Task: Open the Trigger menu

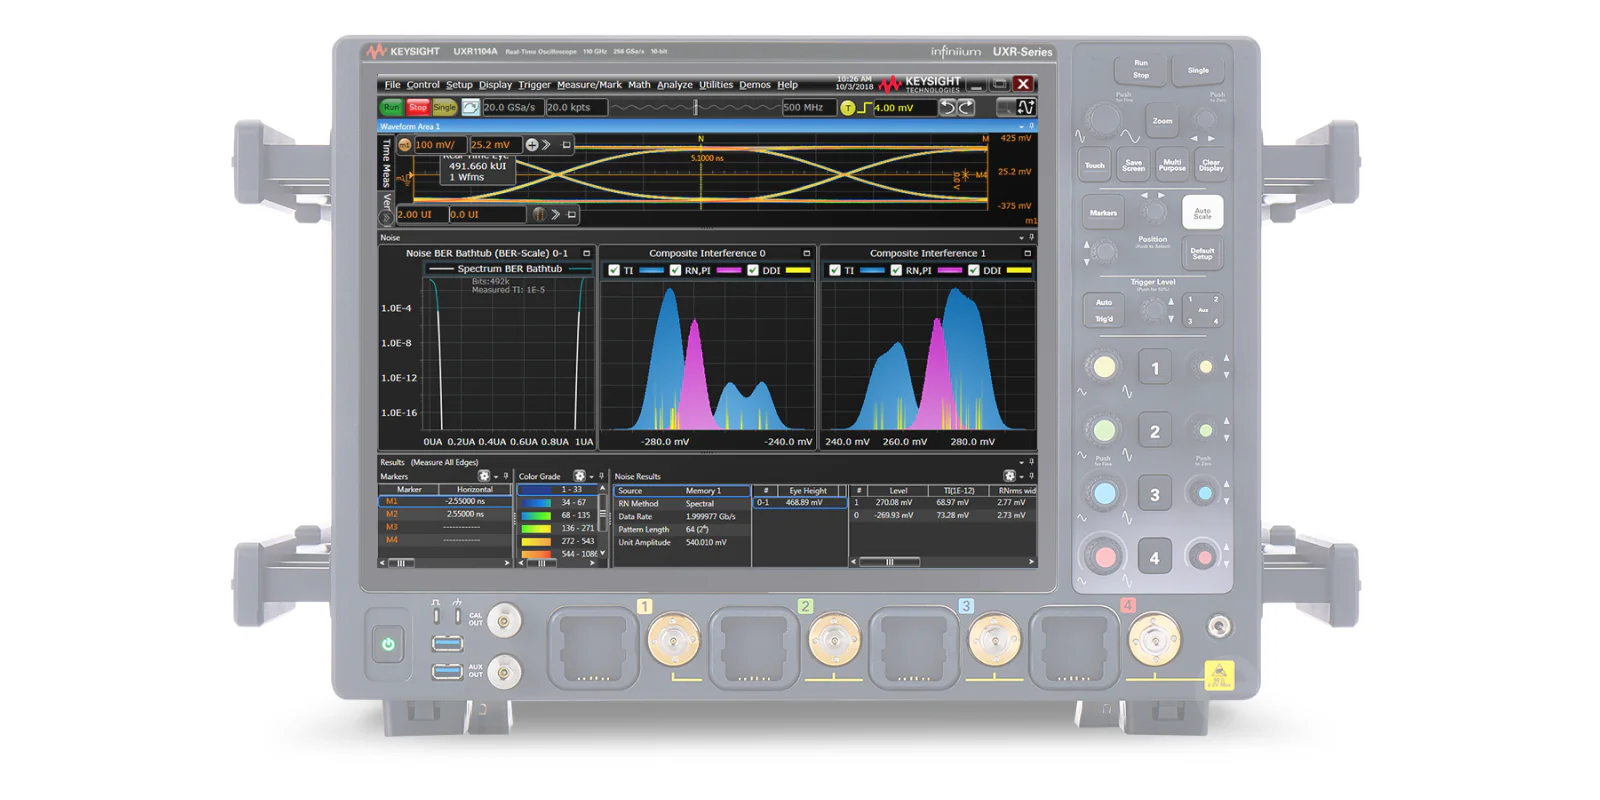Action: 534,85
